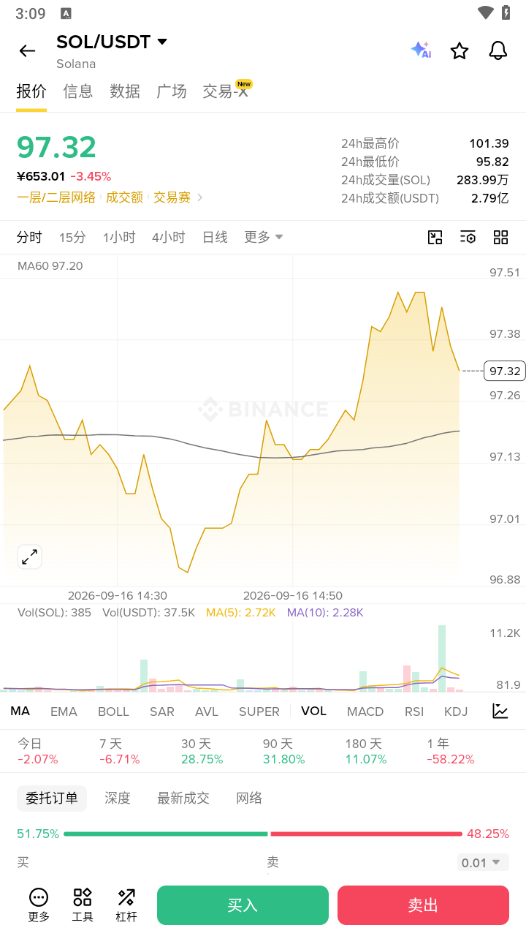
Task: Toggle the MACD sub-indicator
Action: pos(365,711)
